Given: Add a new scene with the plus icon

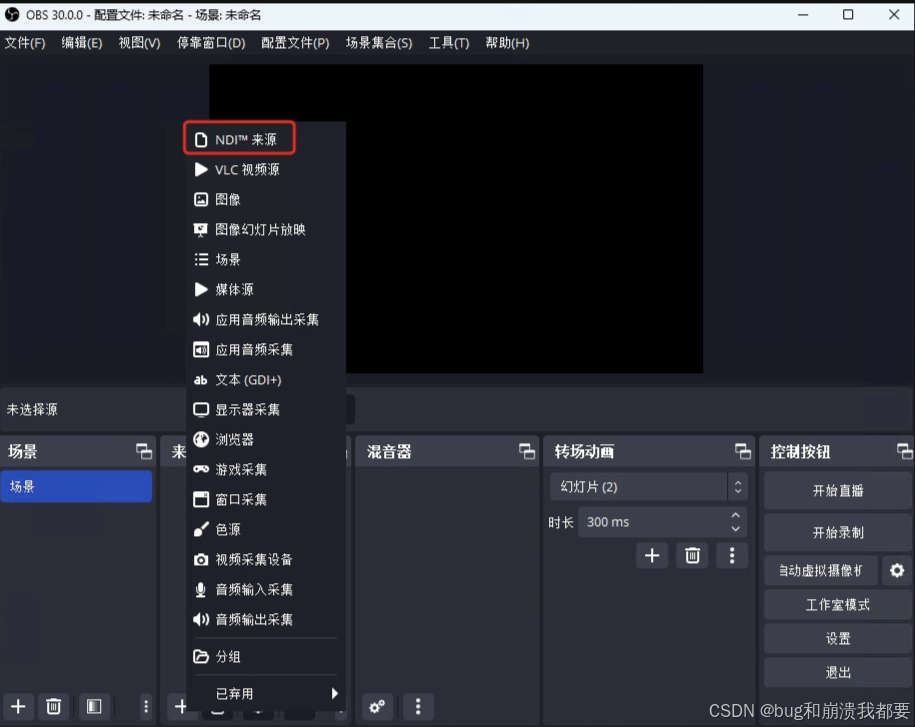Looking at the screenshot, I should (17, 707).
